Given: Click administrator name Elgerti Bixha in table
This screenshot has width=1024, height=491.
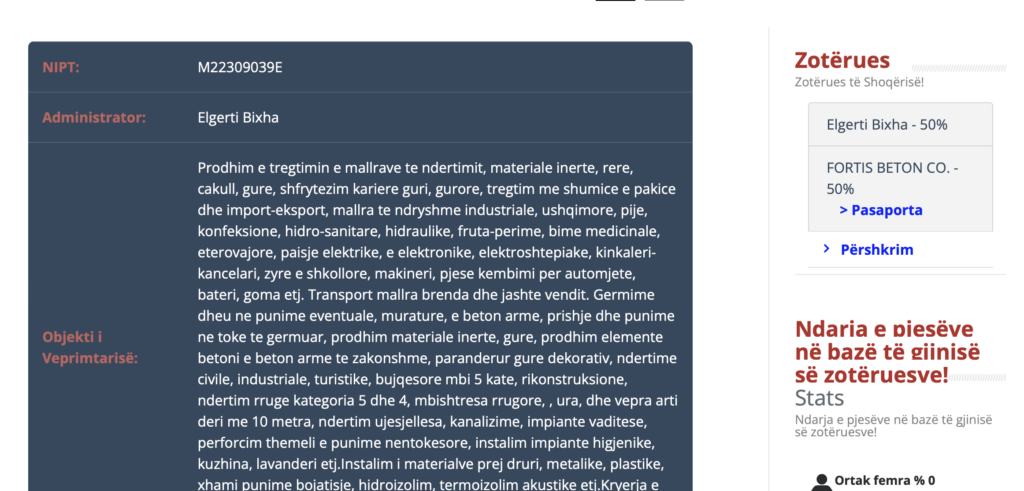Looking at the screenshot, I should click(x=238, y=117).
